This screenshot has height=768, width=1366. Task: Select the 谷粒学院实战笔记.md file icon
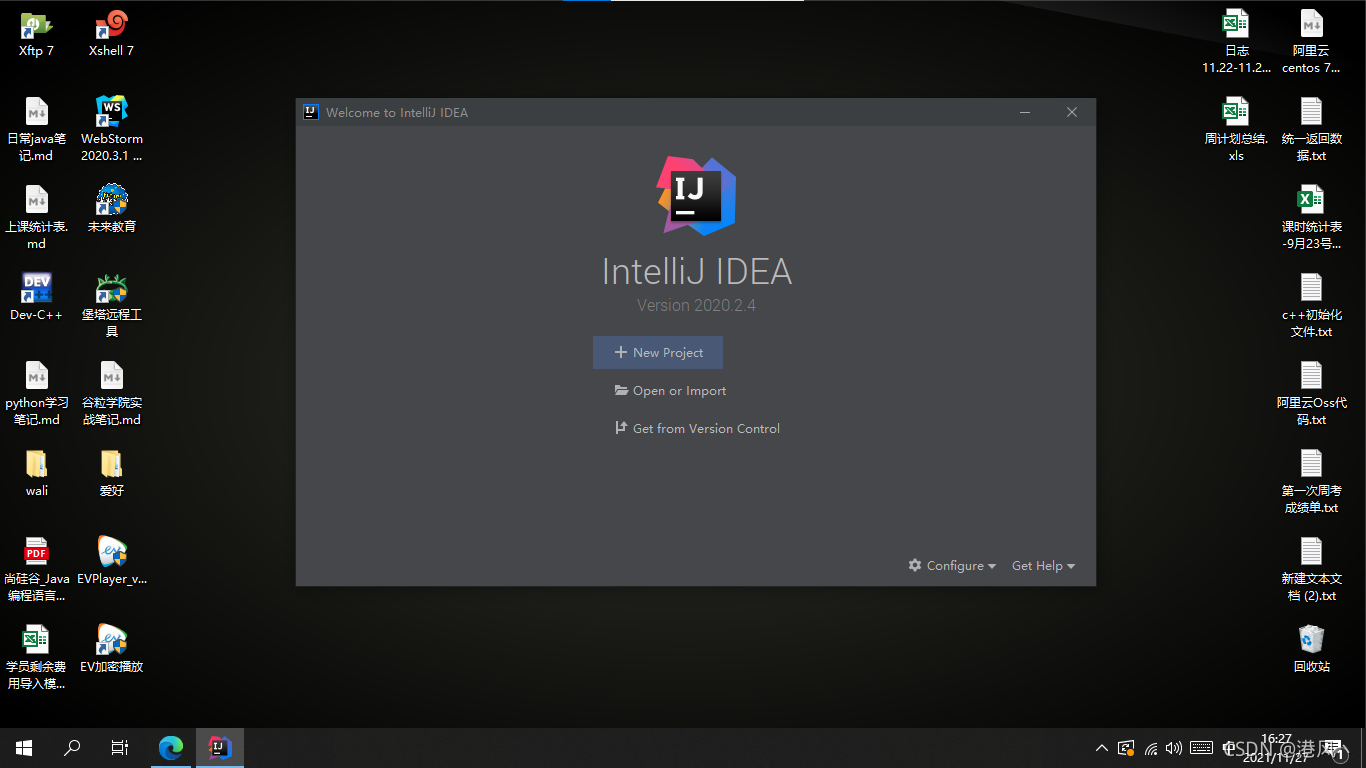[x=111, y=393]
